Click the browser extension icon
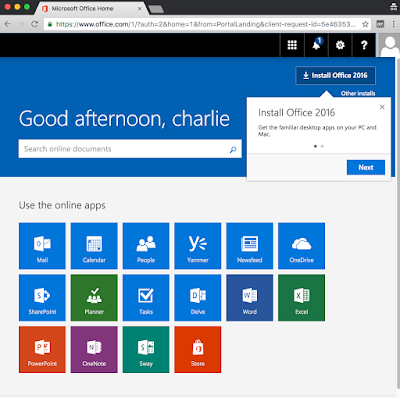Screen dimensions: 400x398 pos(380,24)
